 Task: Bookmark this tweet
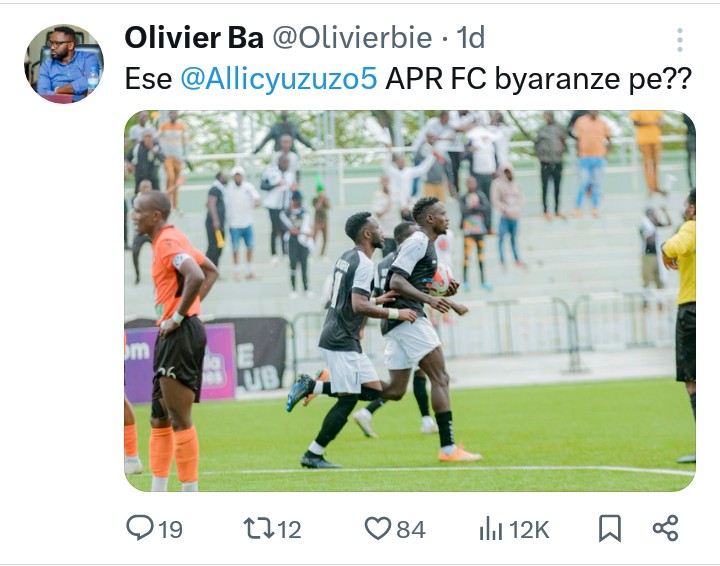click(x=610, y=529)
